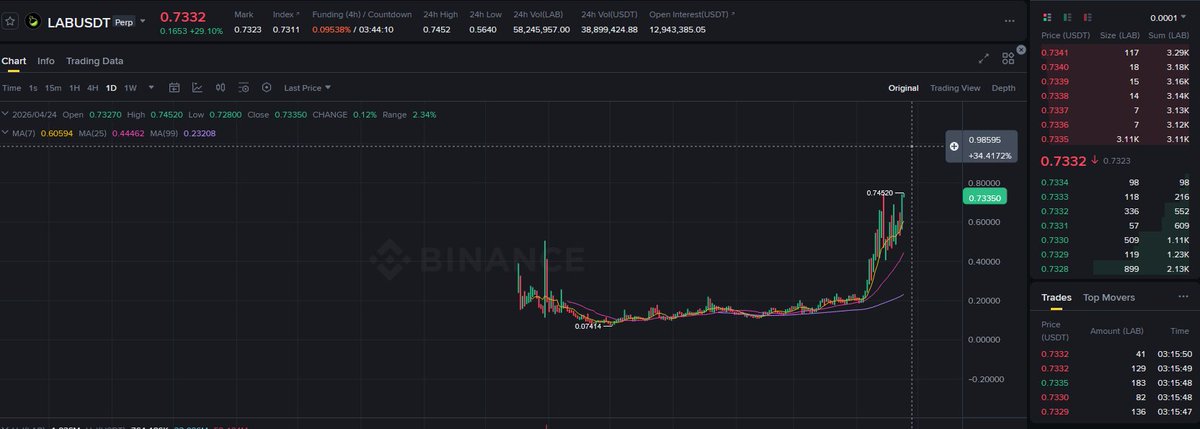Select bid price 0.7334 in order book
The image size is (1200, 429).
[1054, 183]
